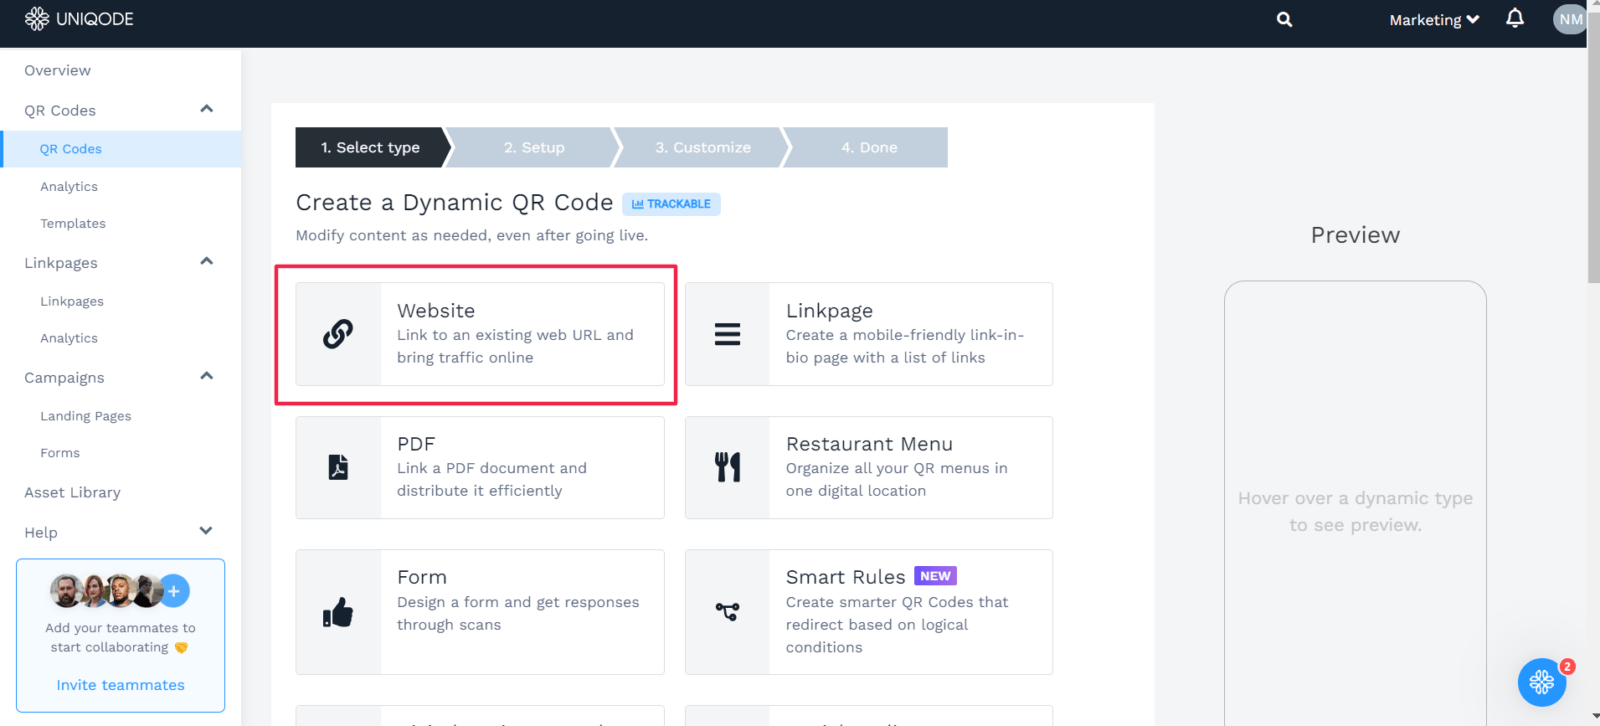The width and height of the screenshot is (1600, 726).
Task: Open the Uniqode chat bubble with 2 notifications
Action: tap(1541, 682)
